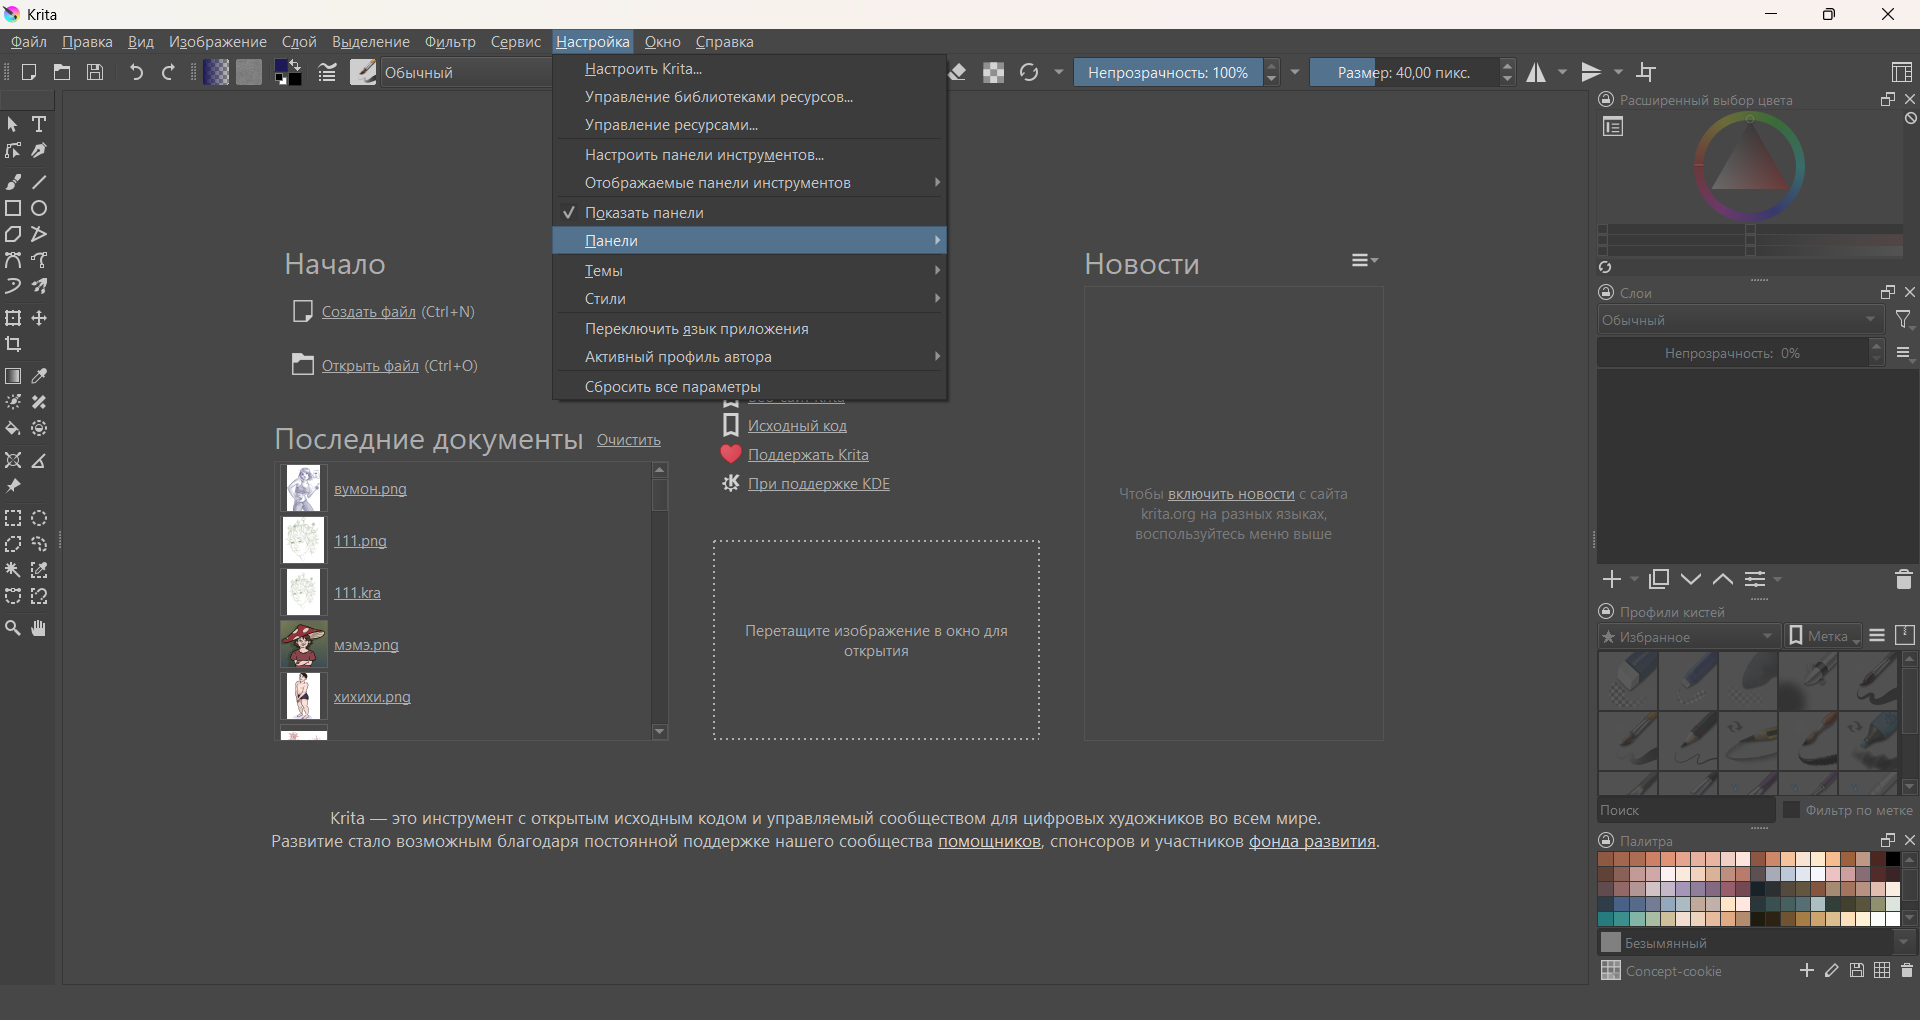Click Сбросить все параметры entry
The width and height of the screenshot is (1920, 1020).
[x=749, y=387]
